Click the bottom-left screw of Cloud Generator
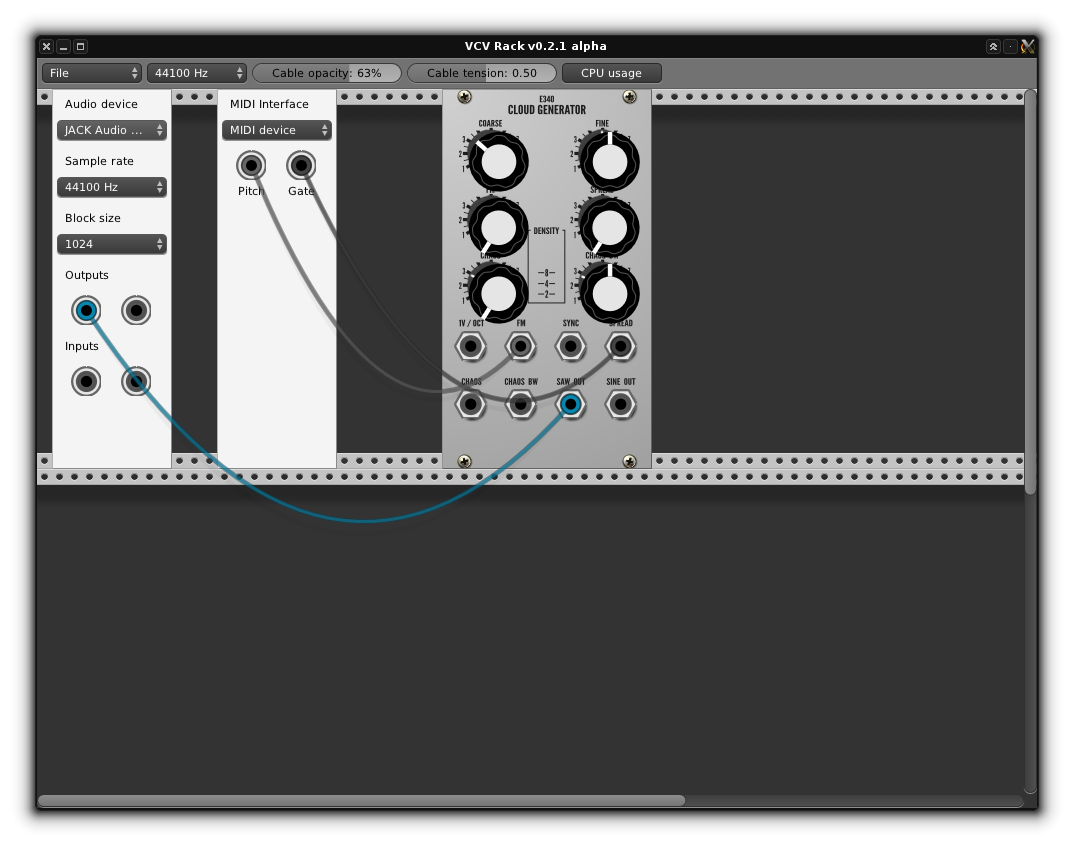This screenshot has height=846, width=1074. (464, 461)
